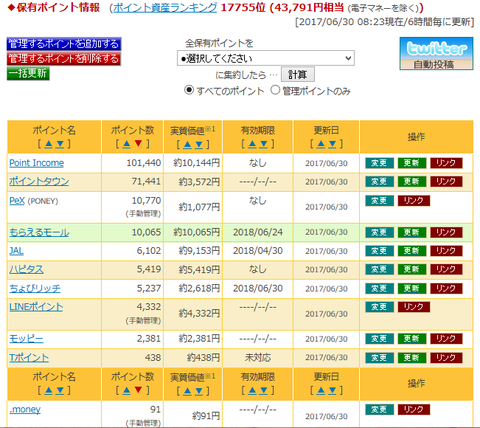Sort 更新日 ascending in top header
This screenshot has height=428, width=480.
pyautogui.click(x=321, y=144)
